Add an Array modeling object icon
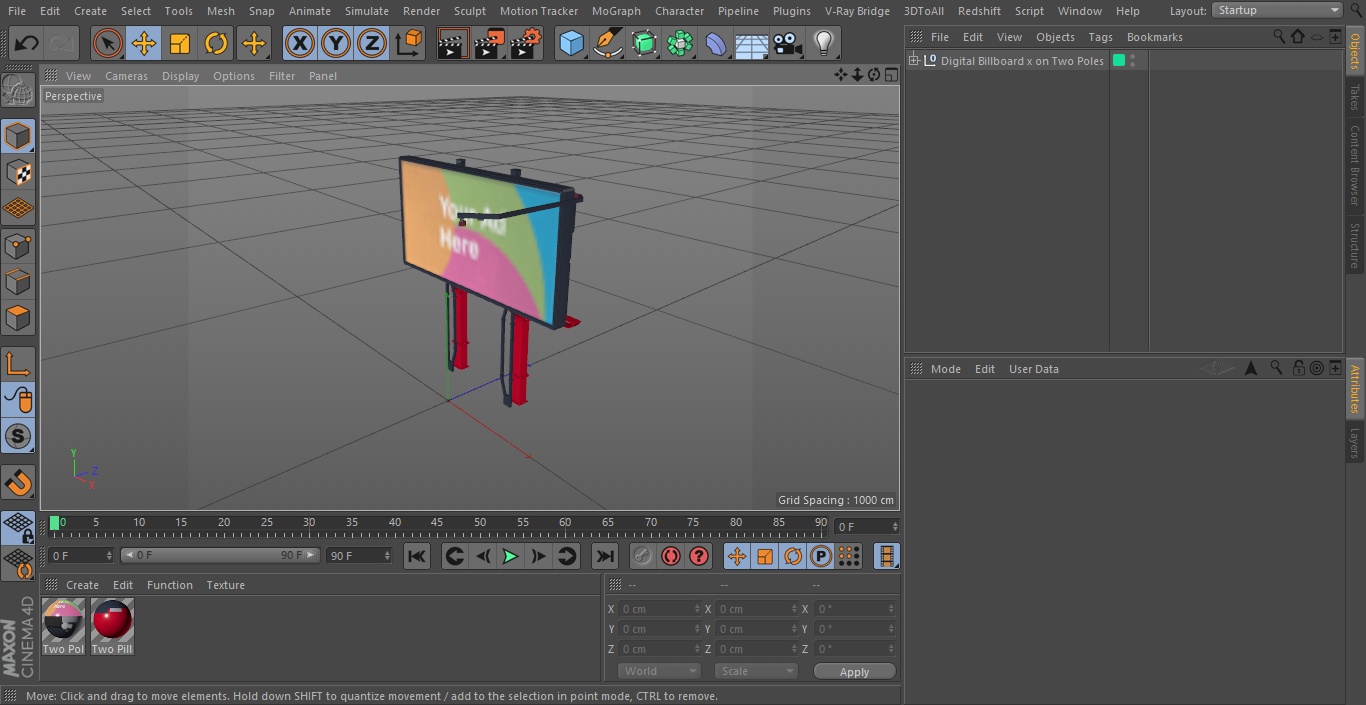Image resolution: width=1366 pixels, height=705 pixels. [680, 43]
